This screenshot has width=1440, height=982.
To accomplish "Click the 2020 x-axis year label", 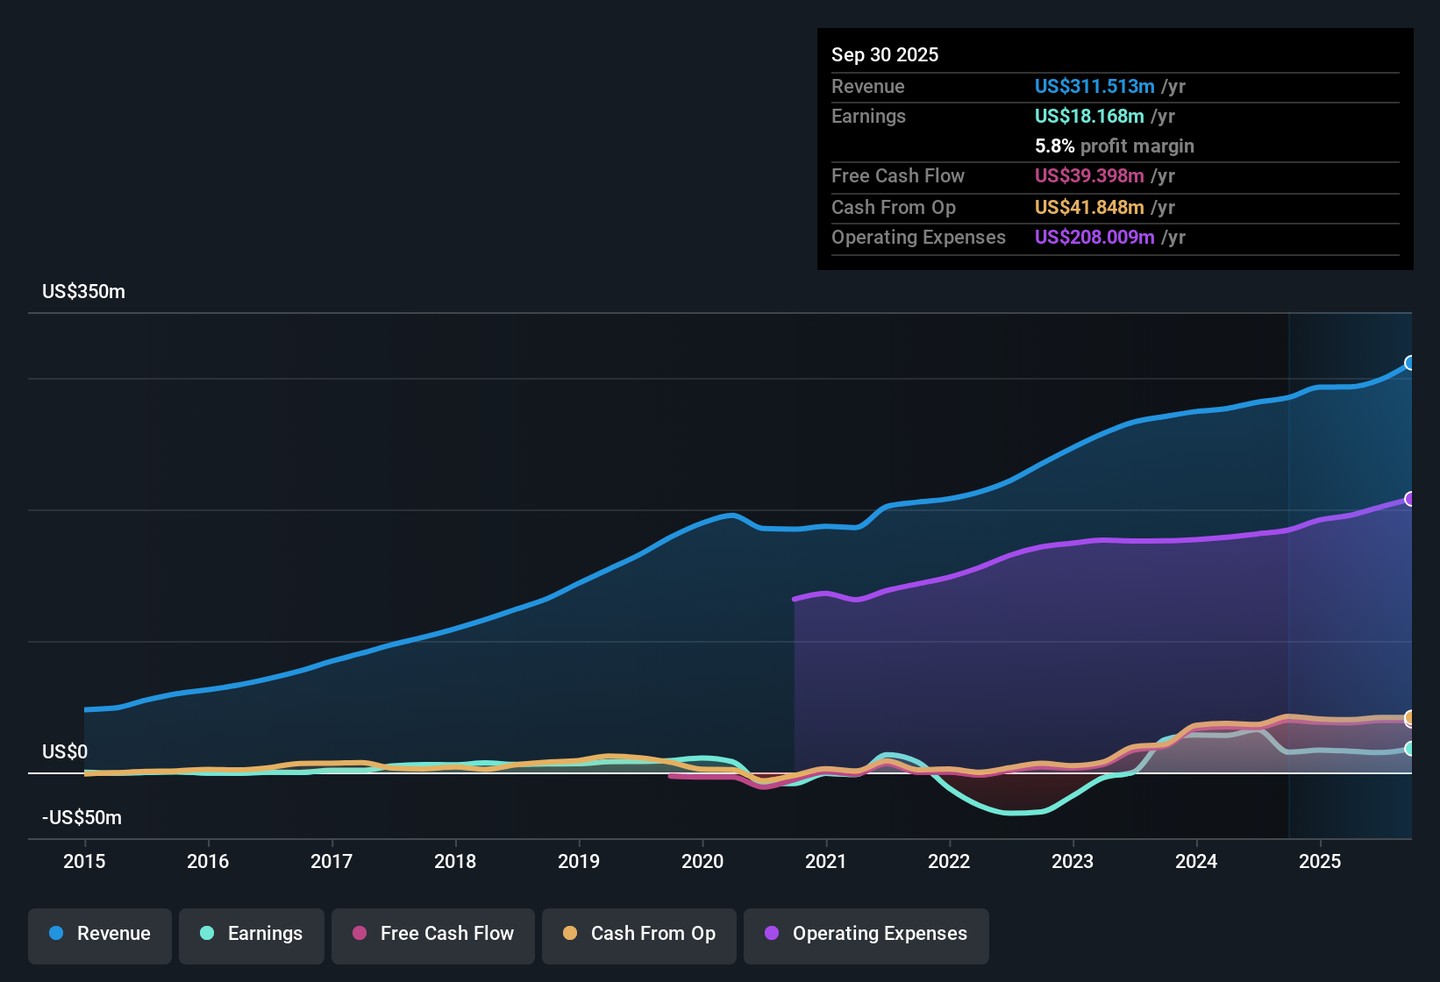I will 702,862.
